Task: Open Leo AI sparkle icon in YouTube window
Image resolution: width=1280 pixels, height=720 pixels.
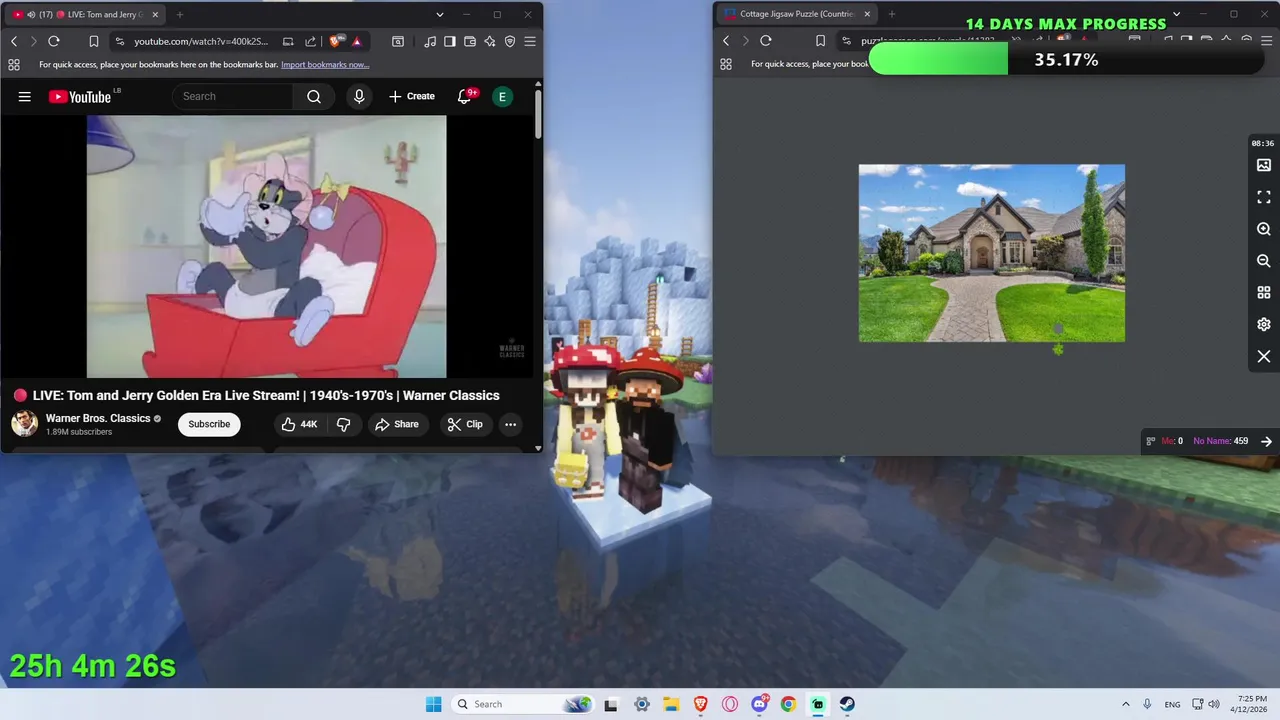Action: (490, 41)
